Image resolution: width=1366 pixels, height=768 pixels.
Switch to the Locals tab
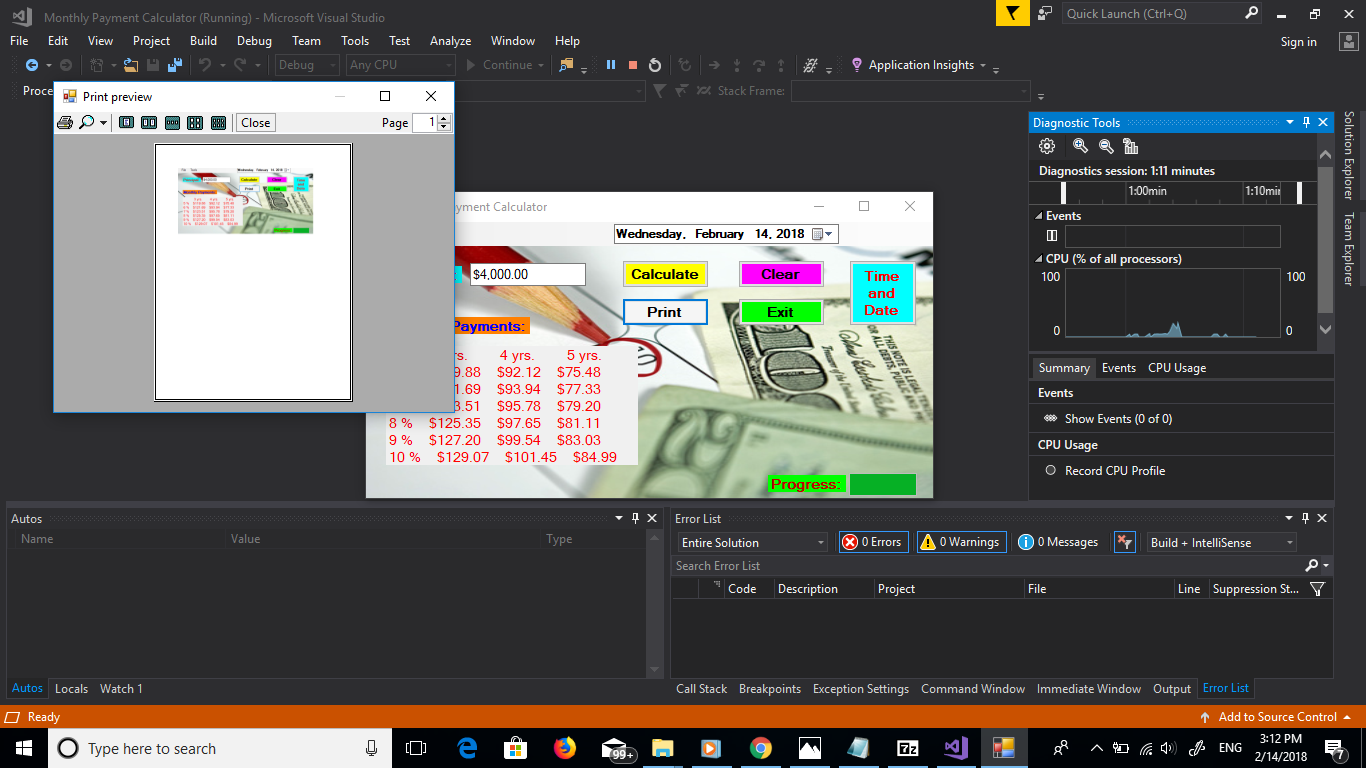click(71, 688)
